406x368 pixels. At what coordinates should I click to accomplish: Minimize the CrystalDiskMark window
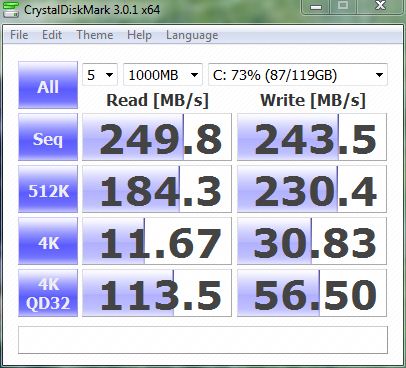click(x=316, y=7)
